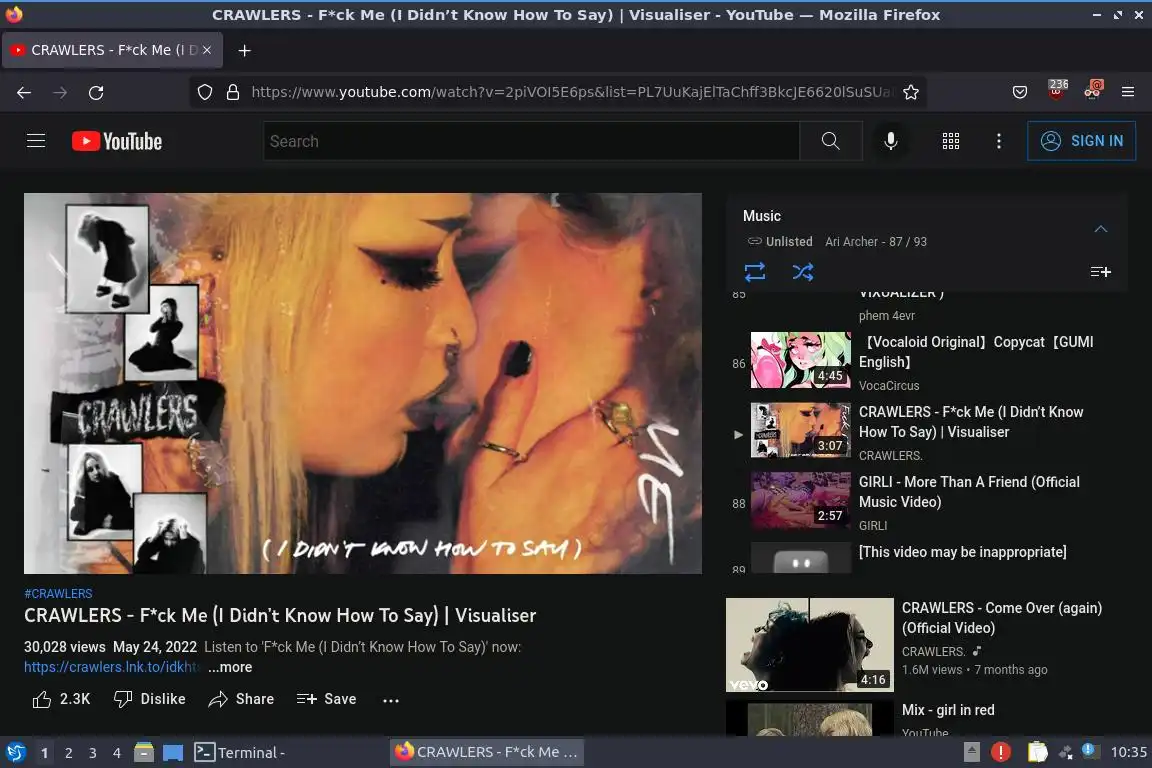This screenshot has width=1152, height=768.
Task: Go back in Firefox
Action: [x=24, y=93]
